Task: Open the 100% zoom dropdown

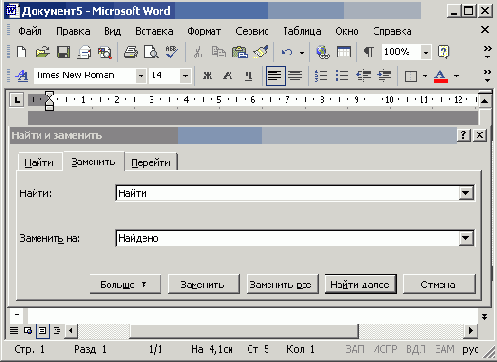Action: 426,52
